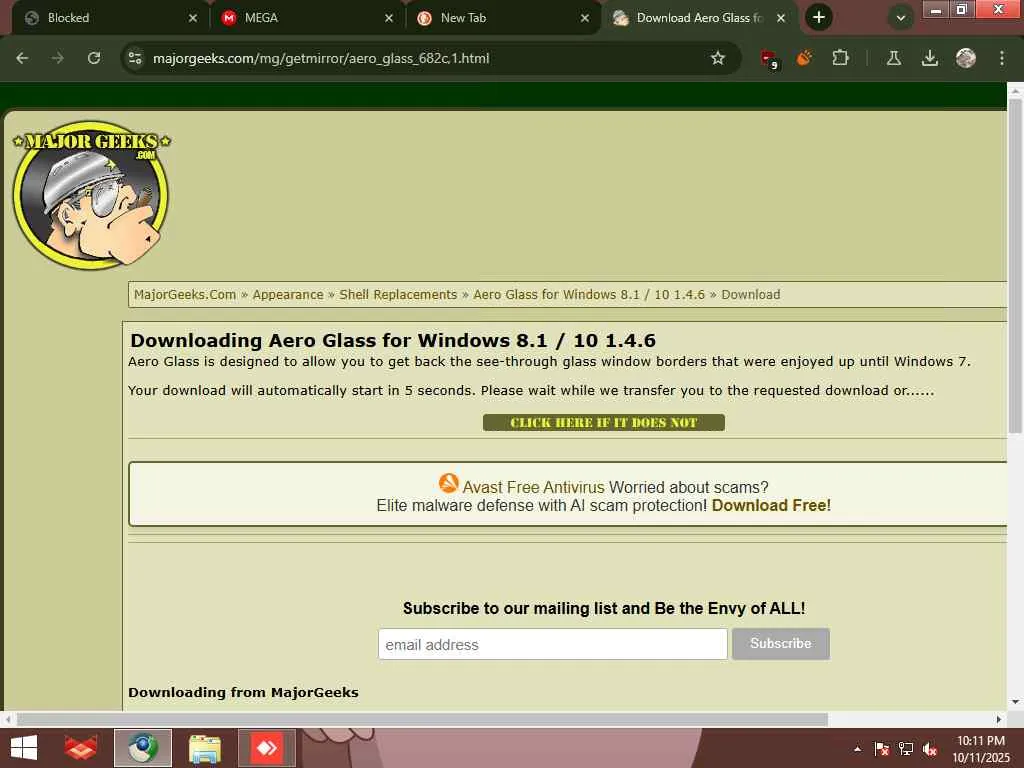The image size is (1024, 768).
Task: Click the Major Geeks logo
Action: tap(91, 195)
